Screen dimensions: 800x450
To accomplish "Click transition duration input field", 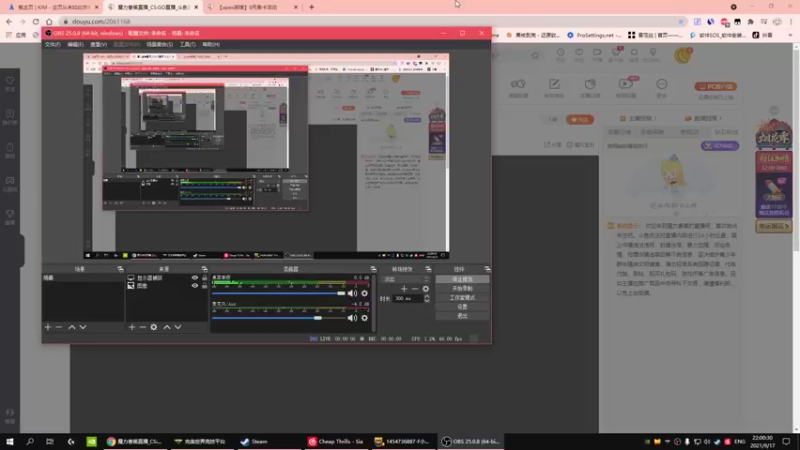I will [x=407, y=298].
